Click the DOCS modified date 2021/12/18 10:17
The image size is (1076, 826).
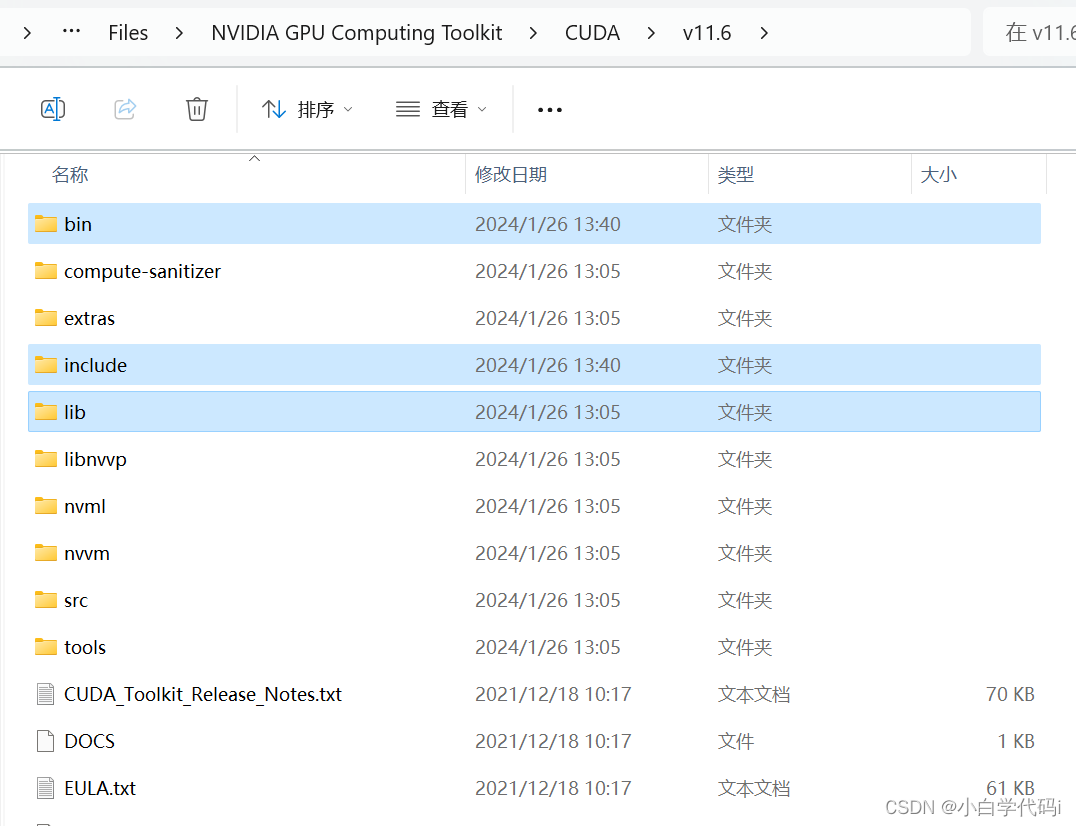(553, 741)
